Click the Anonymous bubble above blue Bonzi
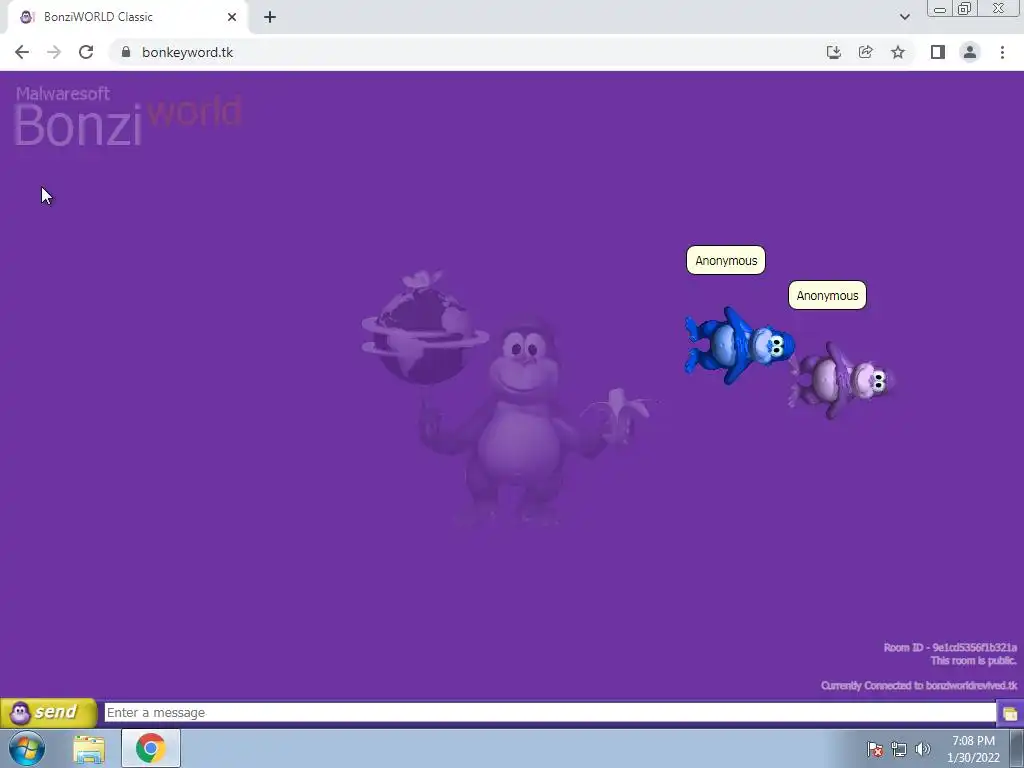The height and width of the screenshot is (768, 1024). click(726, 261)
